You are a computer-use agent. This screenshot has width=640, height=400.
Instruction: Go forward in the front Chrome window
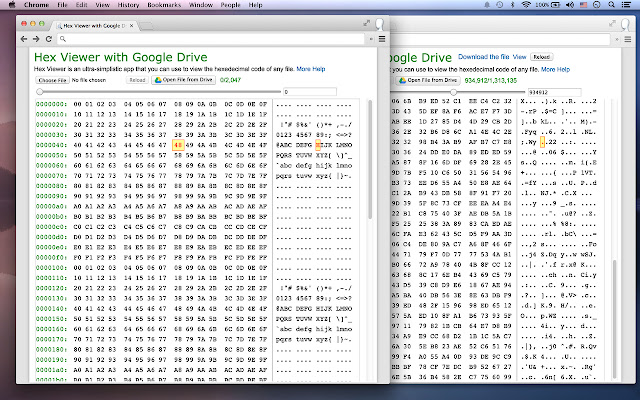[36, 39]
